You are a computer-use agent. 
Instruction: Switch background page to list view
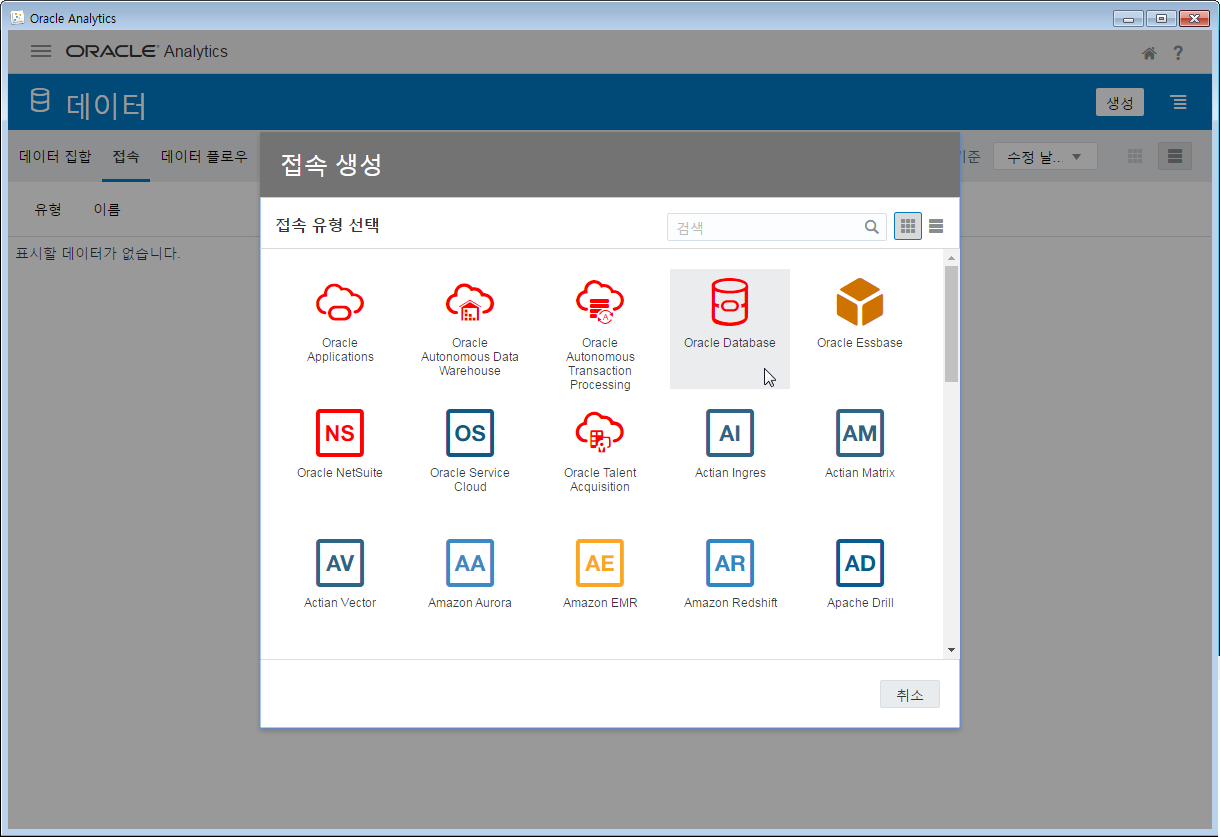click(x=1175, y=156)
